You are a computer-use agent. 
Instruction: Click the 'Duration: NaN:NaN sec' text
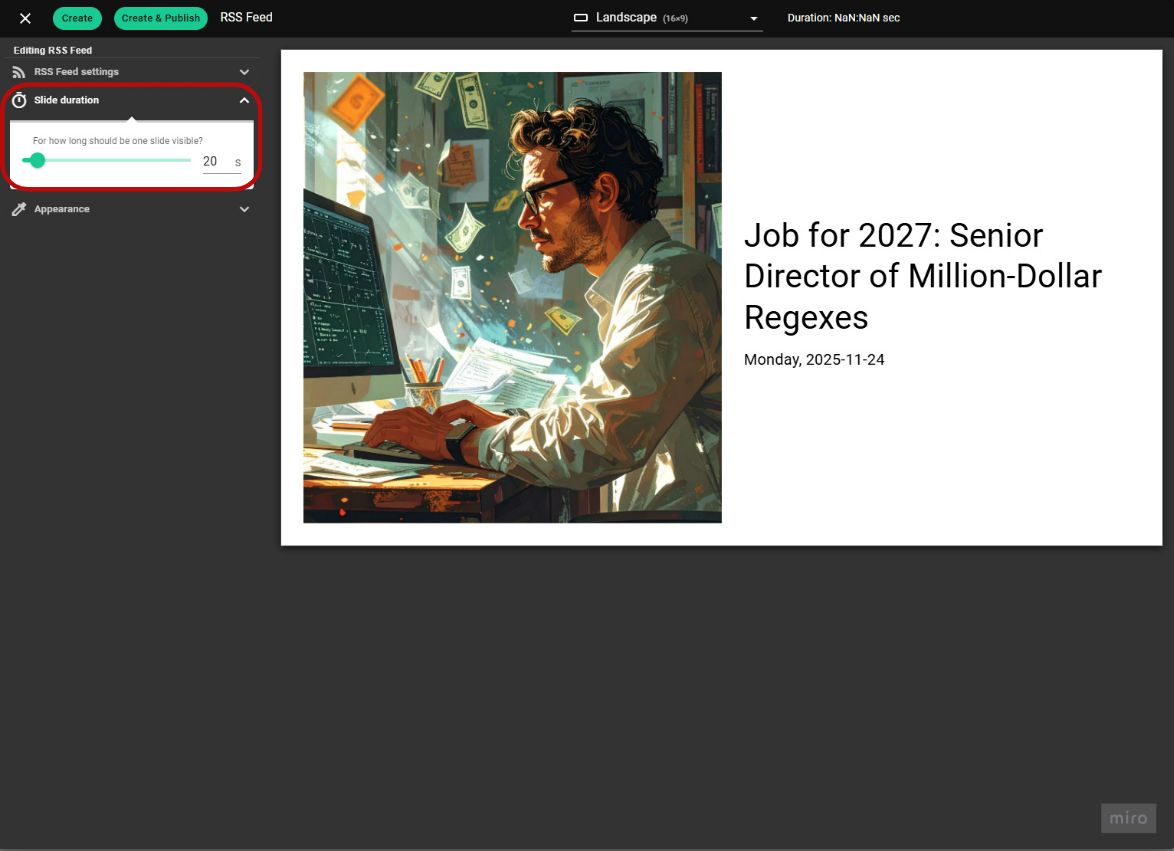point(843,18)
